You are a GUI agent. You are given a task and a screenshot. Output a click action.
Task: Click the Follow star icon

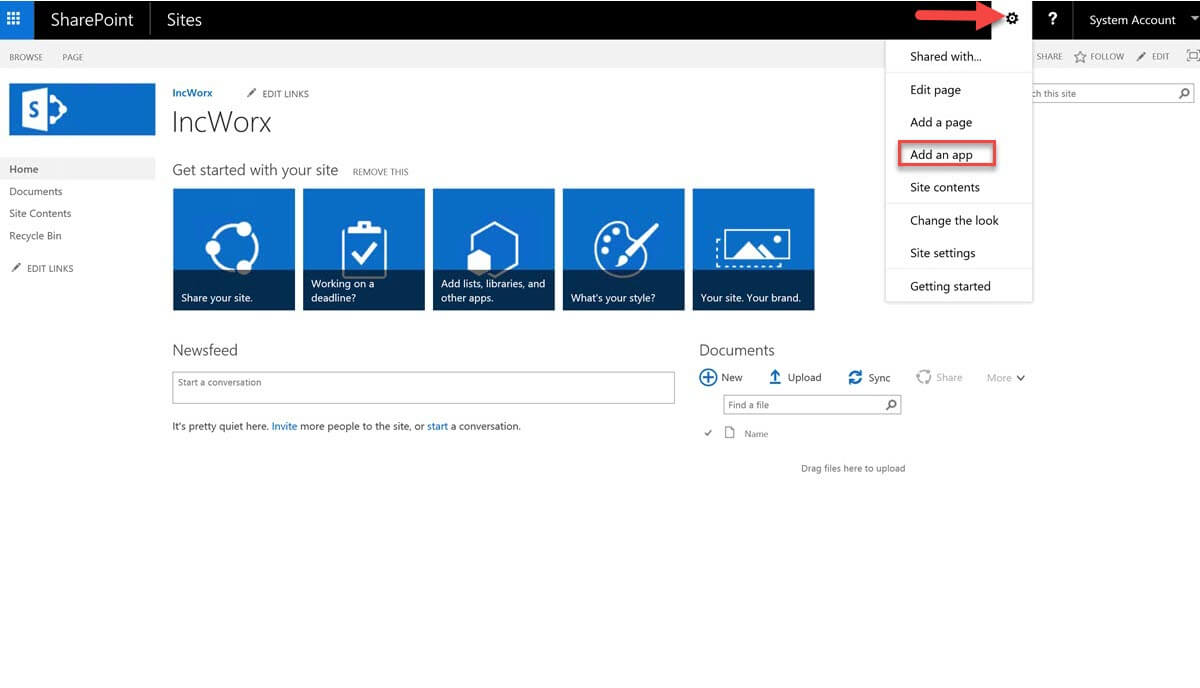pyautogui.click(x=1080, y=57)
